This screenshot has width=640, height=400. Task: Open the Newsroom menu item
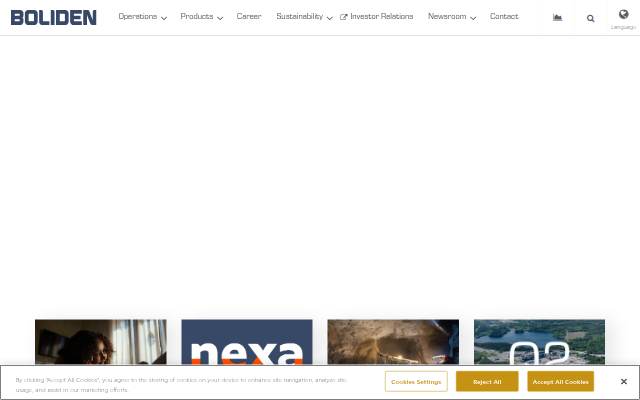pyautogui.click(x=447, y=16)
